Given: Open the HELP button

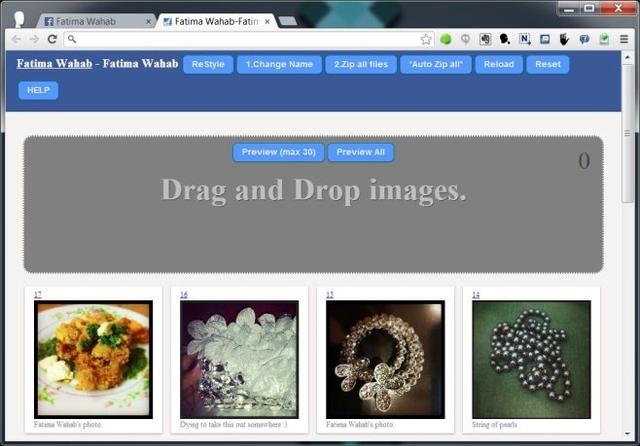Looking at the screenshot, I should pos(38,90).
